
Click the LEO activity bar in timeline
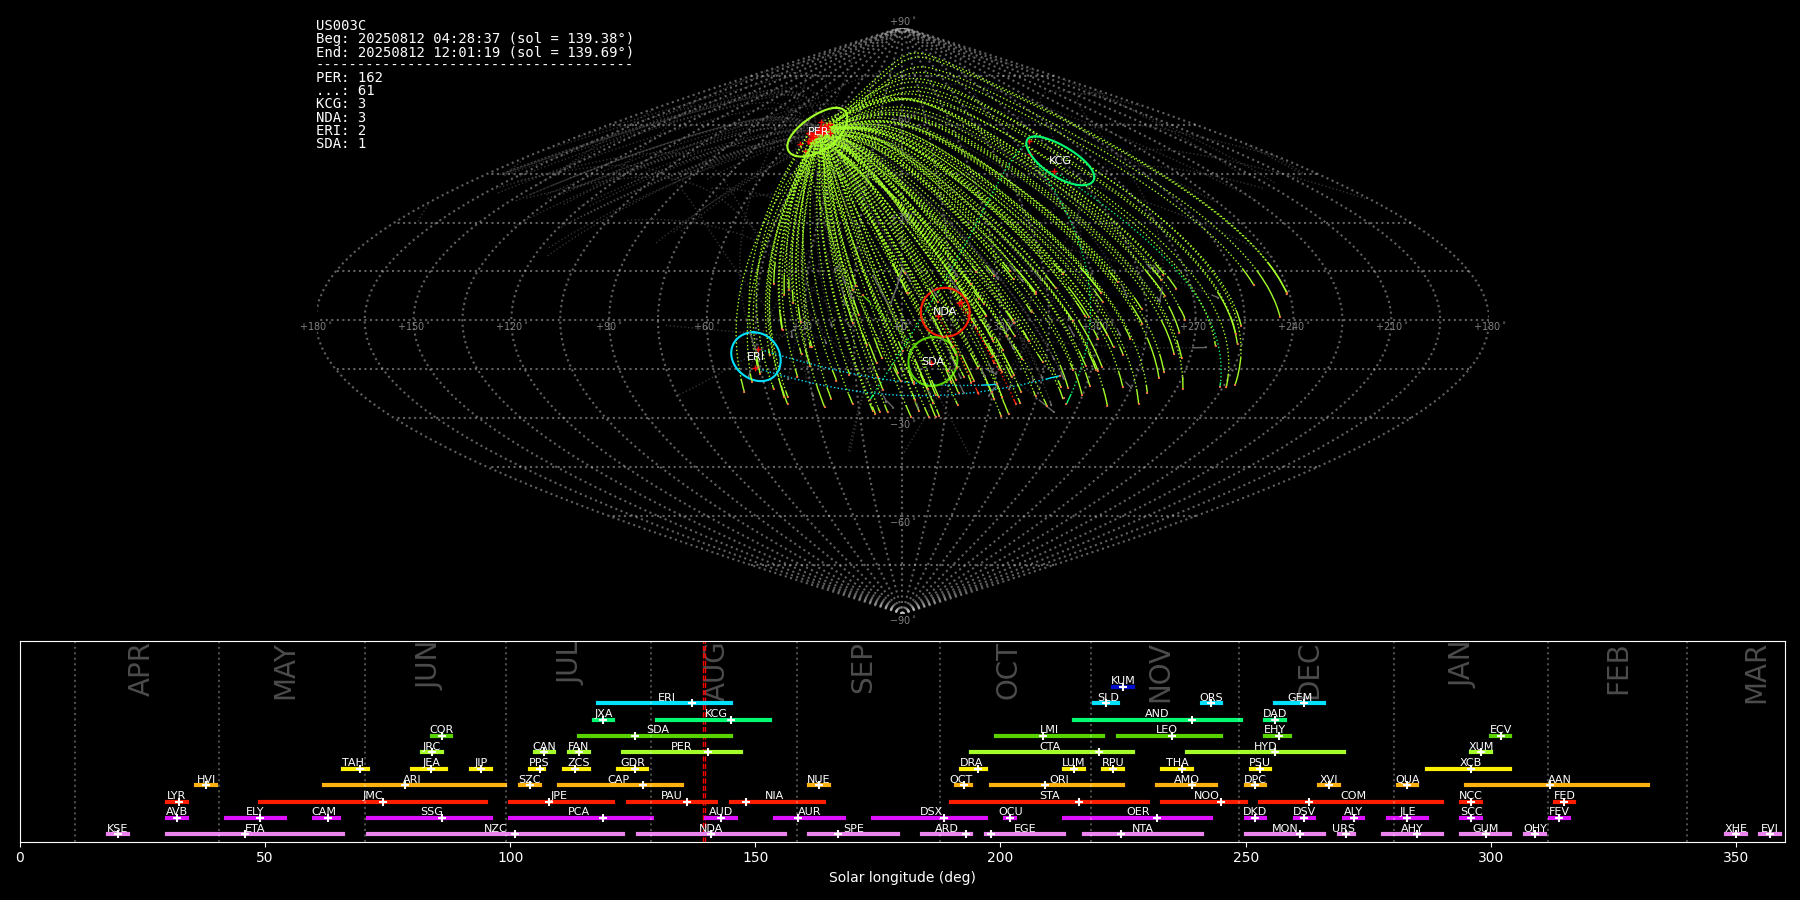[x=1169, y=736]
